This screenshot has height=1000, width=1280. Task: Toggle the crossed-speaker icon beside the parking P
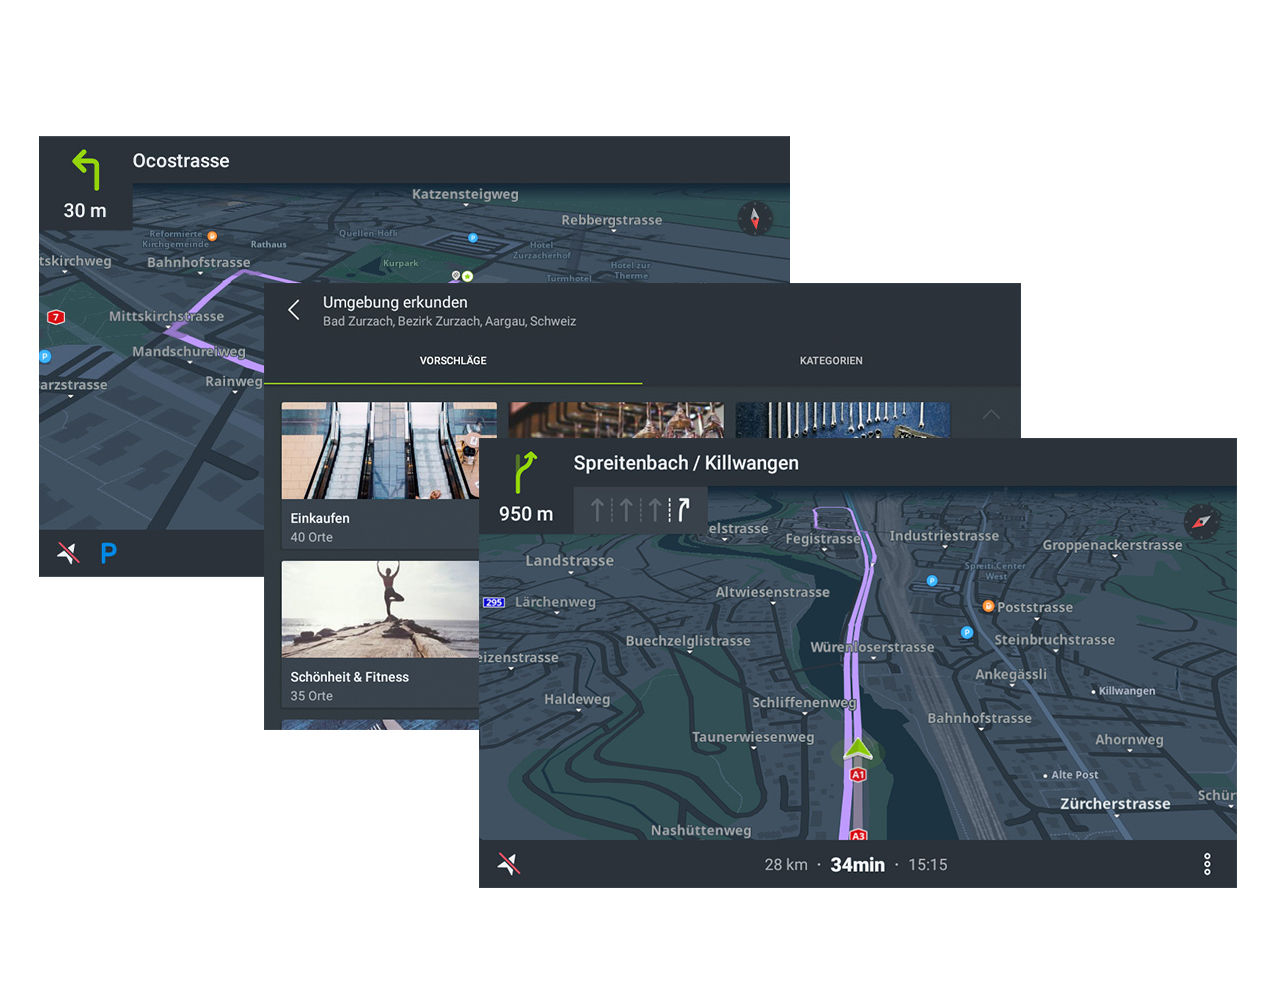67,552
